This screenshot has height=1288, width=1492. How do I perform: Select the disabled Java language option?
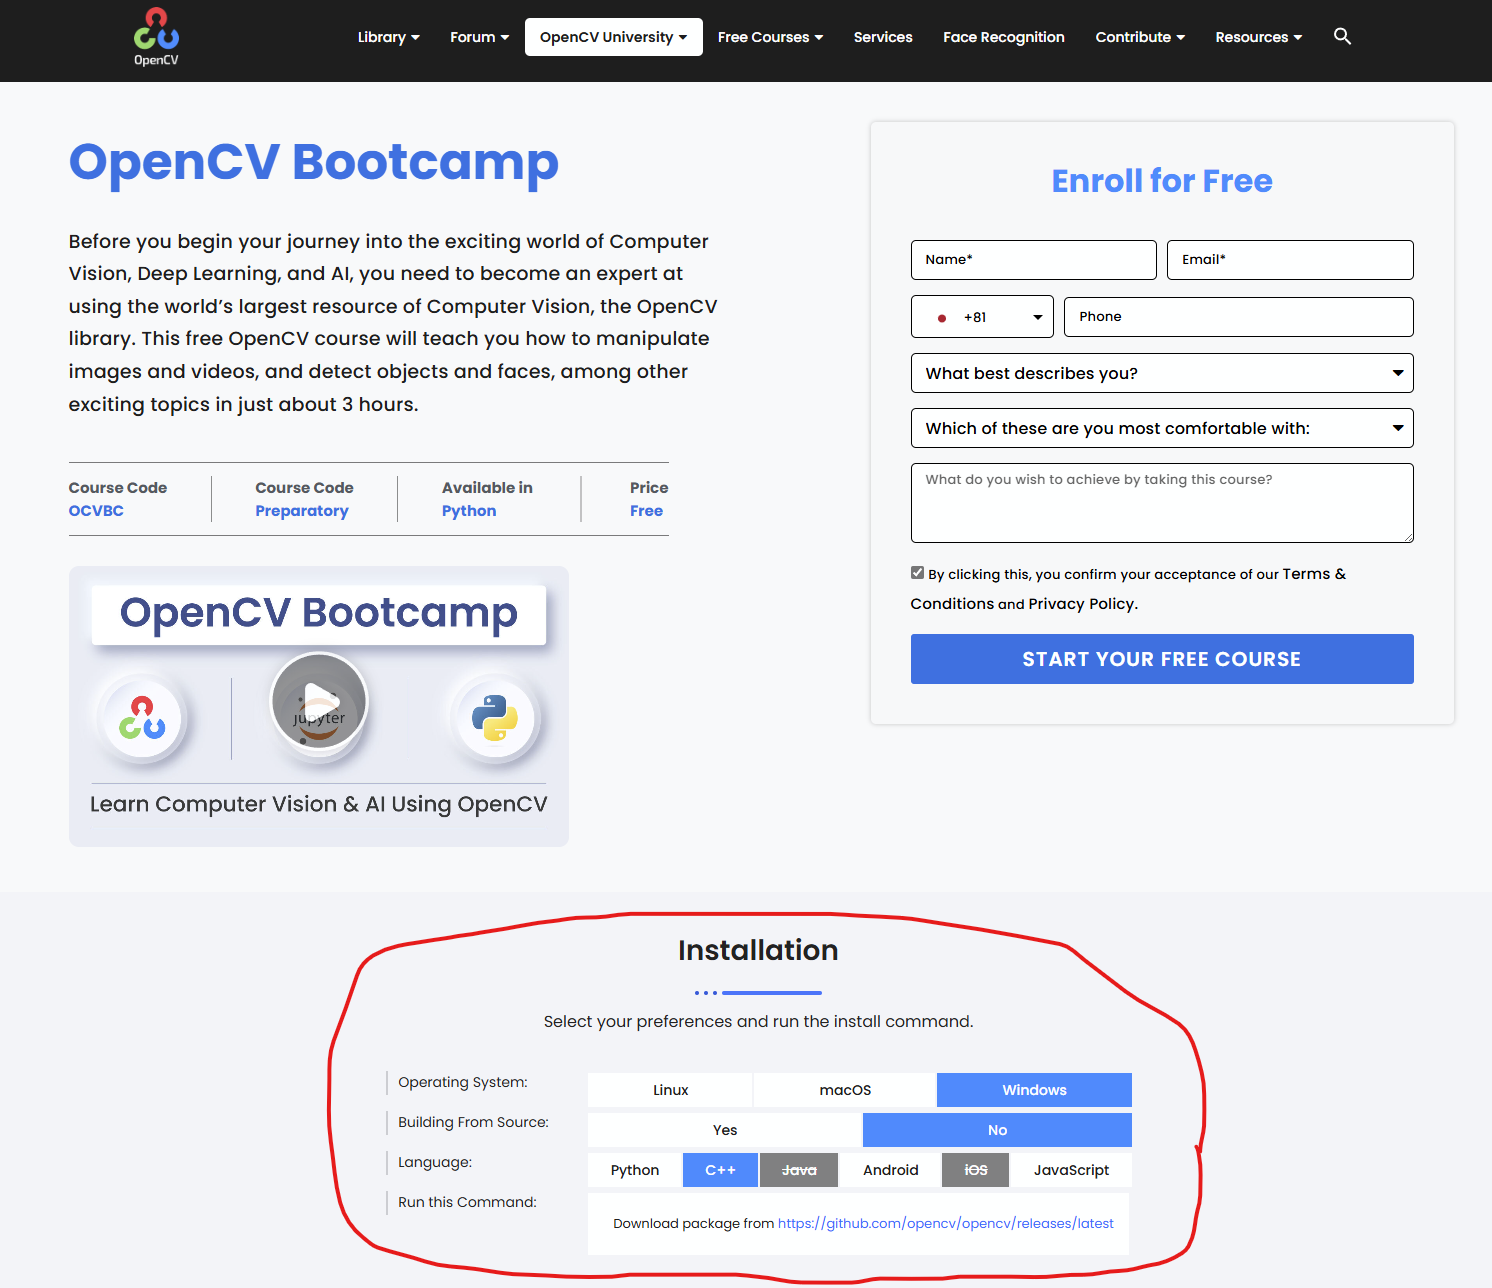799,1170
